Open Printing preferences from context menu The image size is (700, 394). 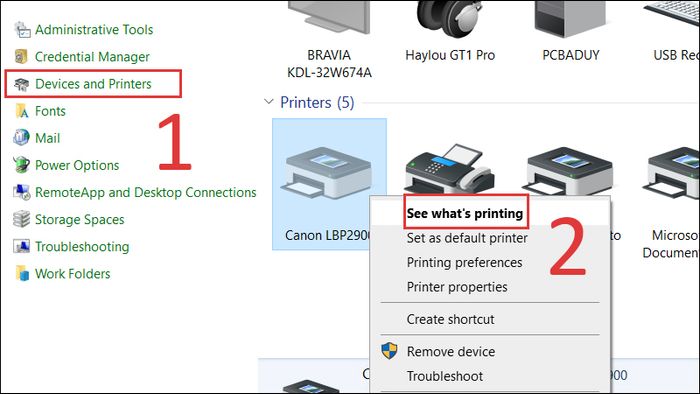point(464,262)
